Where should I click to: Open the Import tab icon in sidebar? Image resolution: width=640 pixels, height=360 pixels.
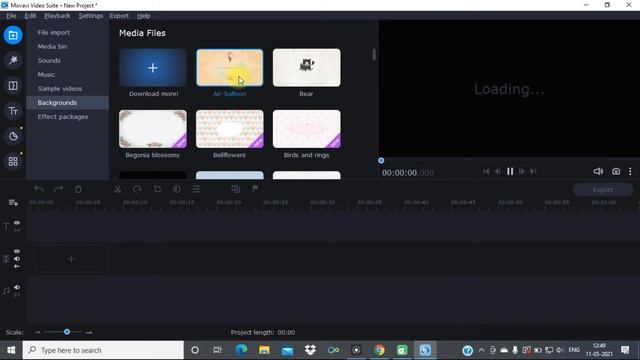[13, 35]
